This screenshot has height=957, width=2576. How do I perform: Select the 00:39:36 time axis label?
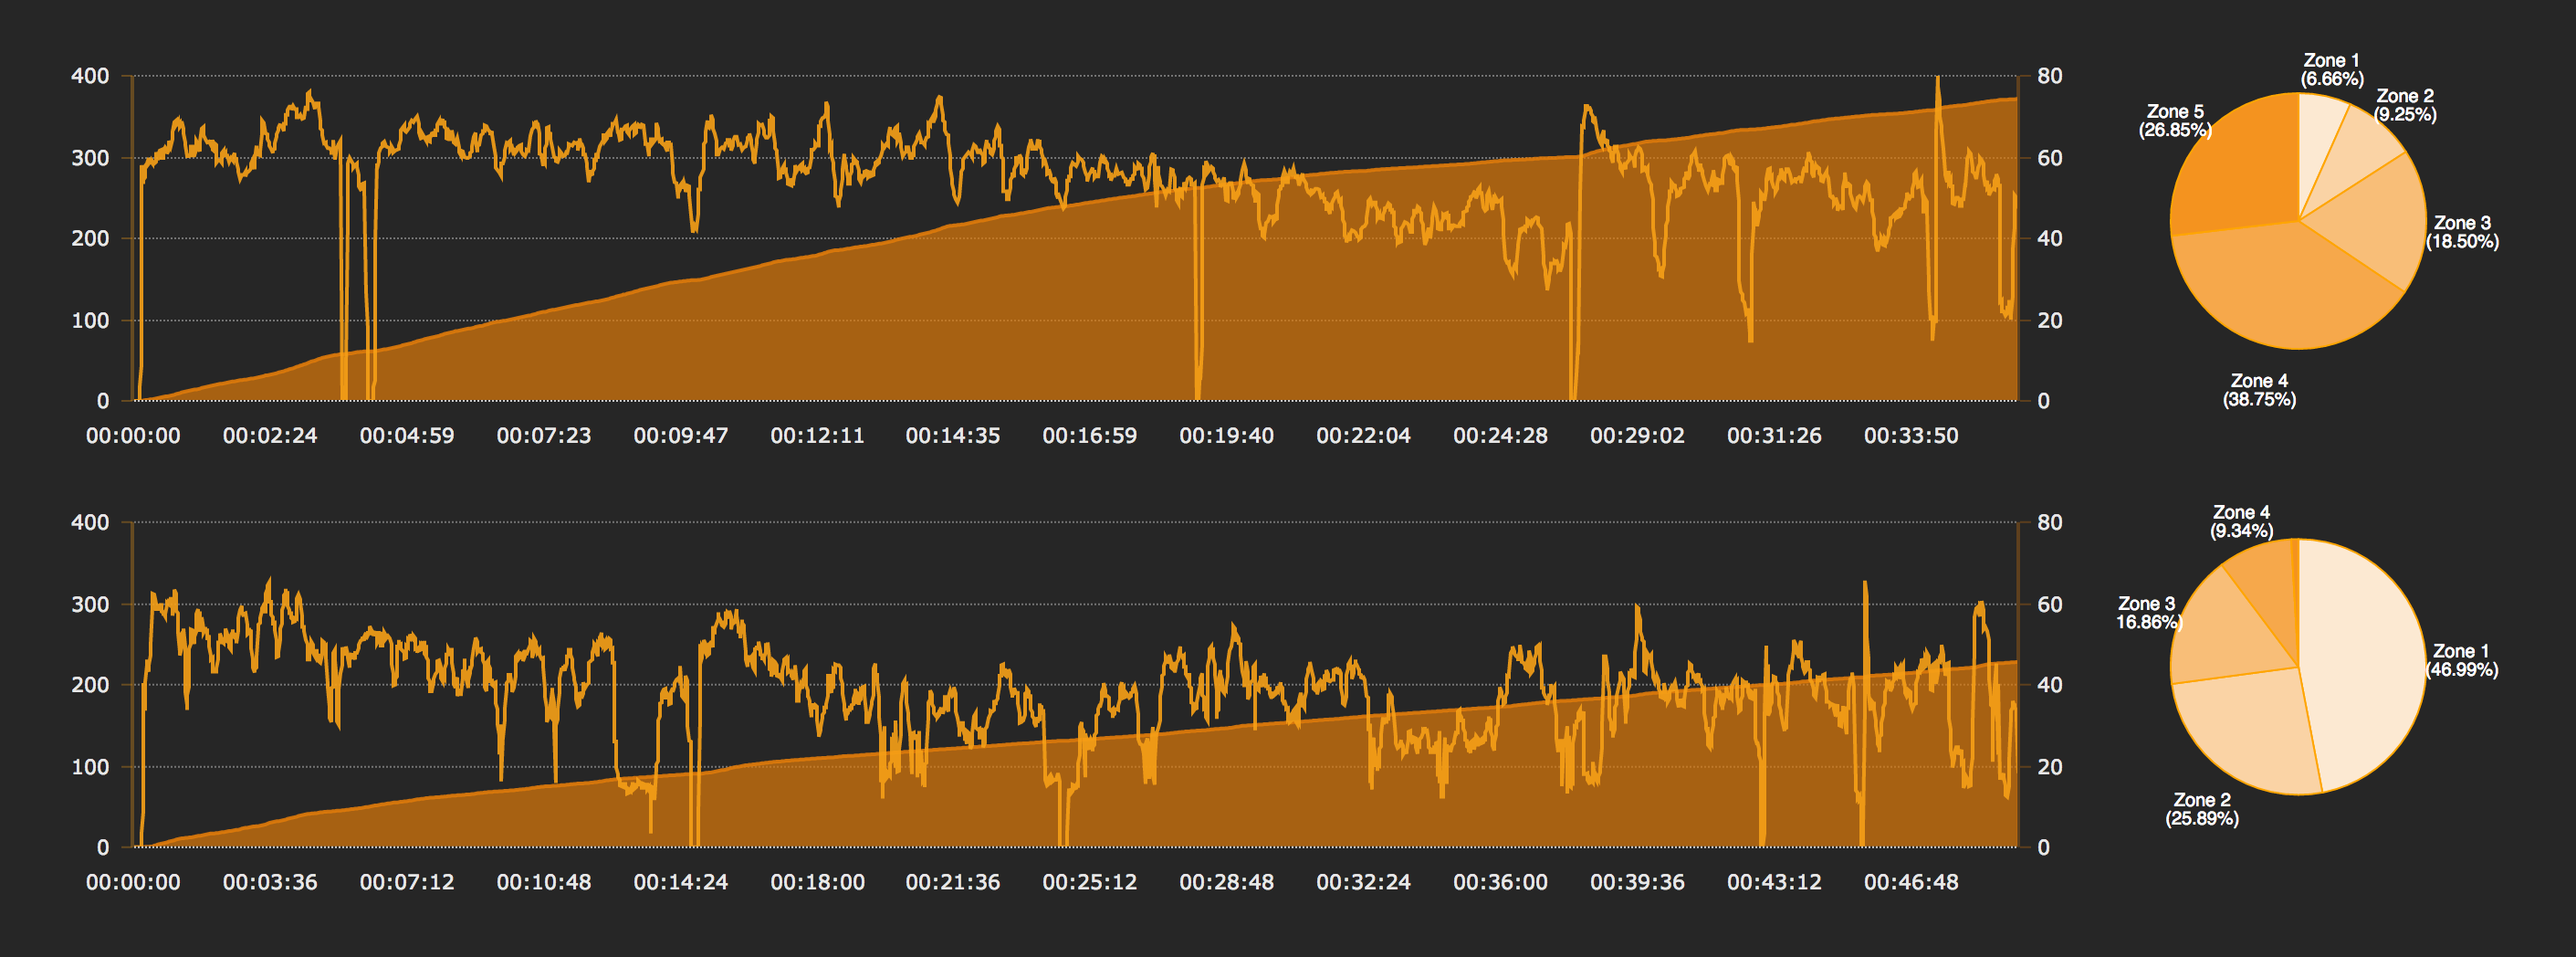click(x=1638, y=883)
